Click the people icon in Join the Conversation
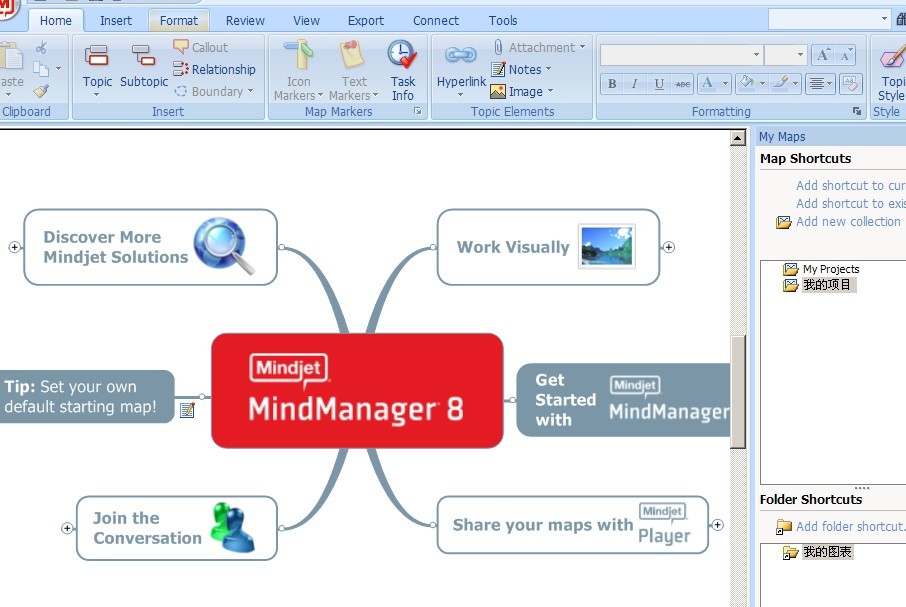 click(232, 527)
